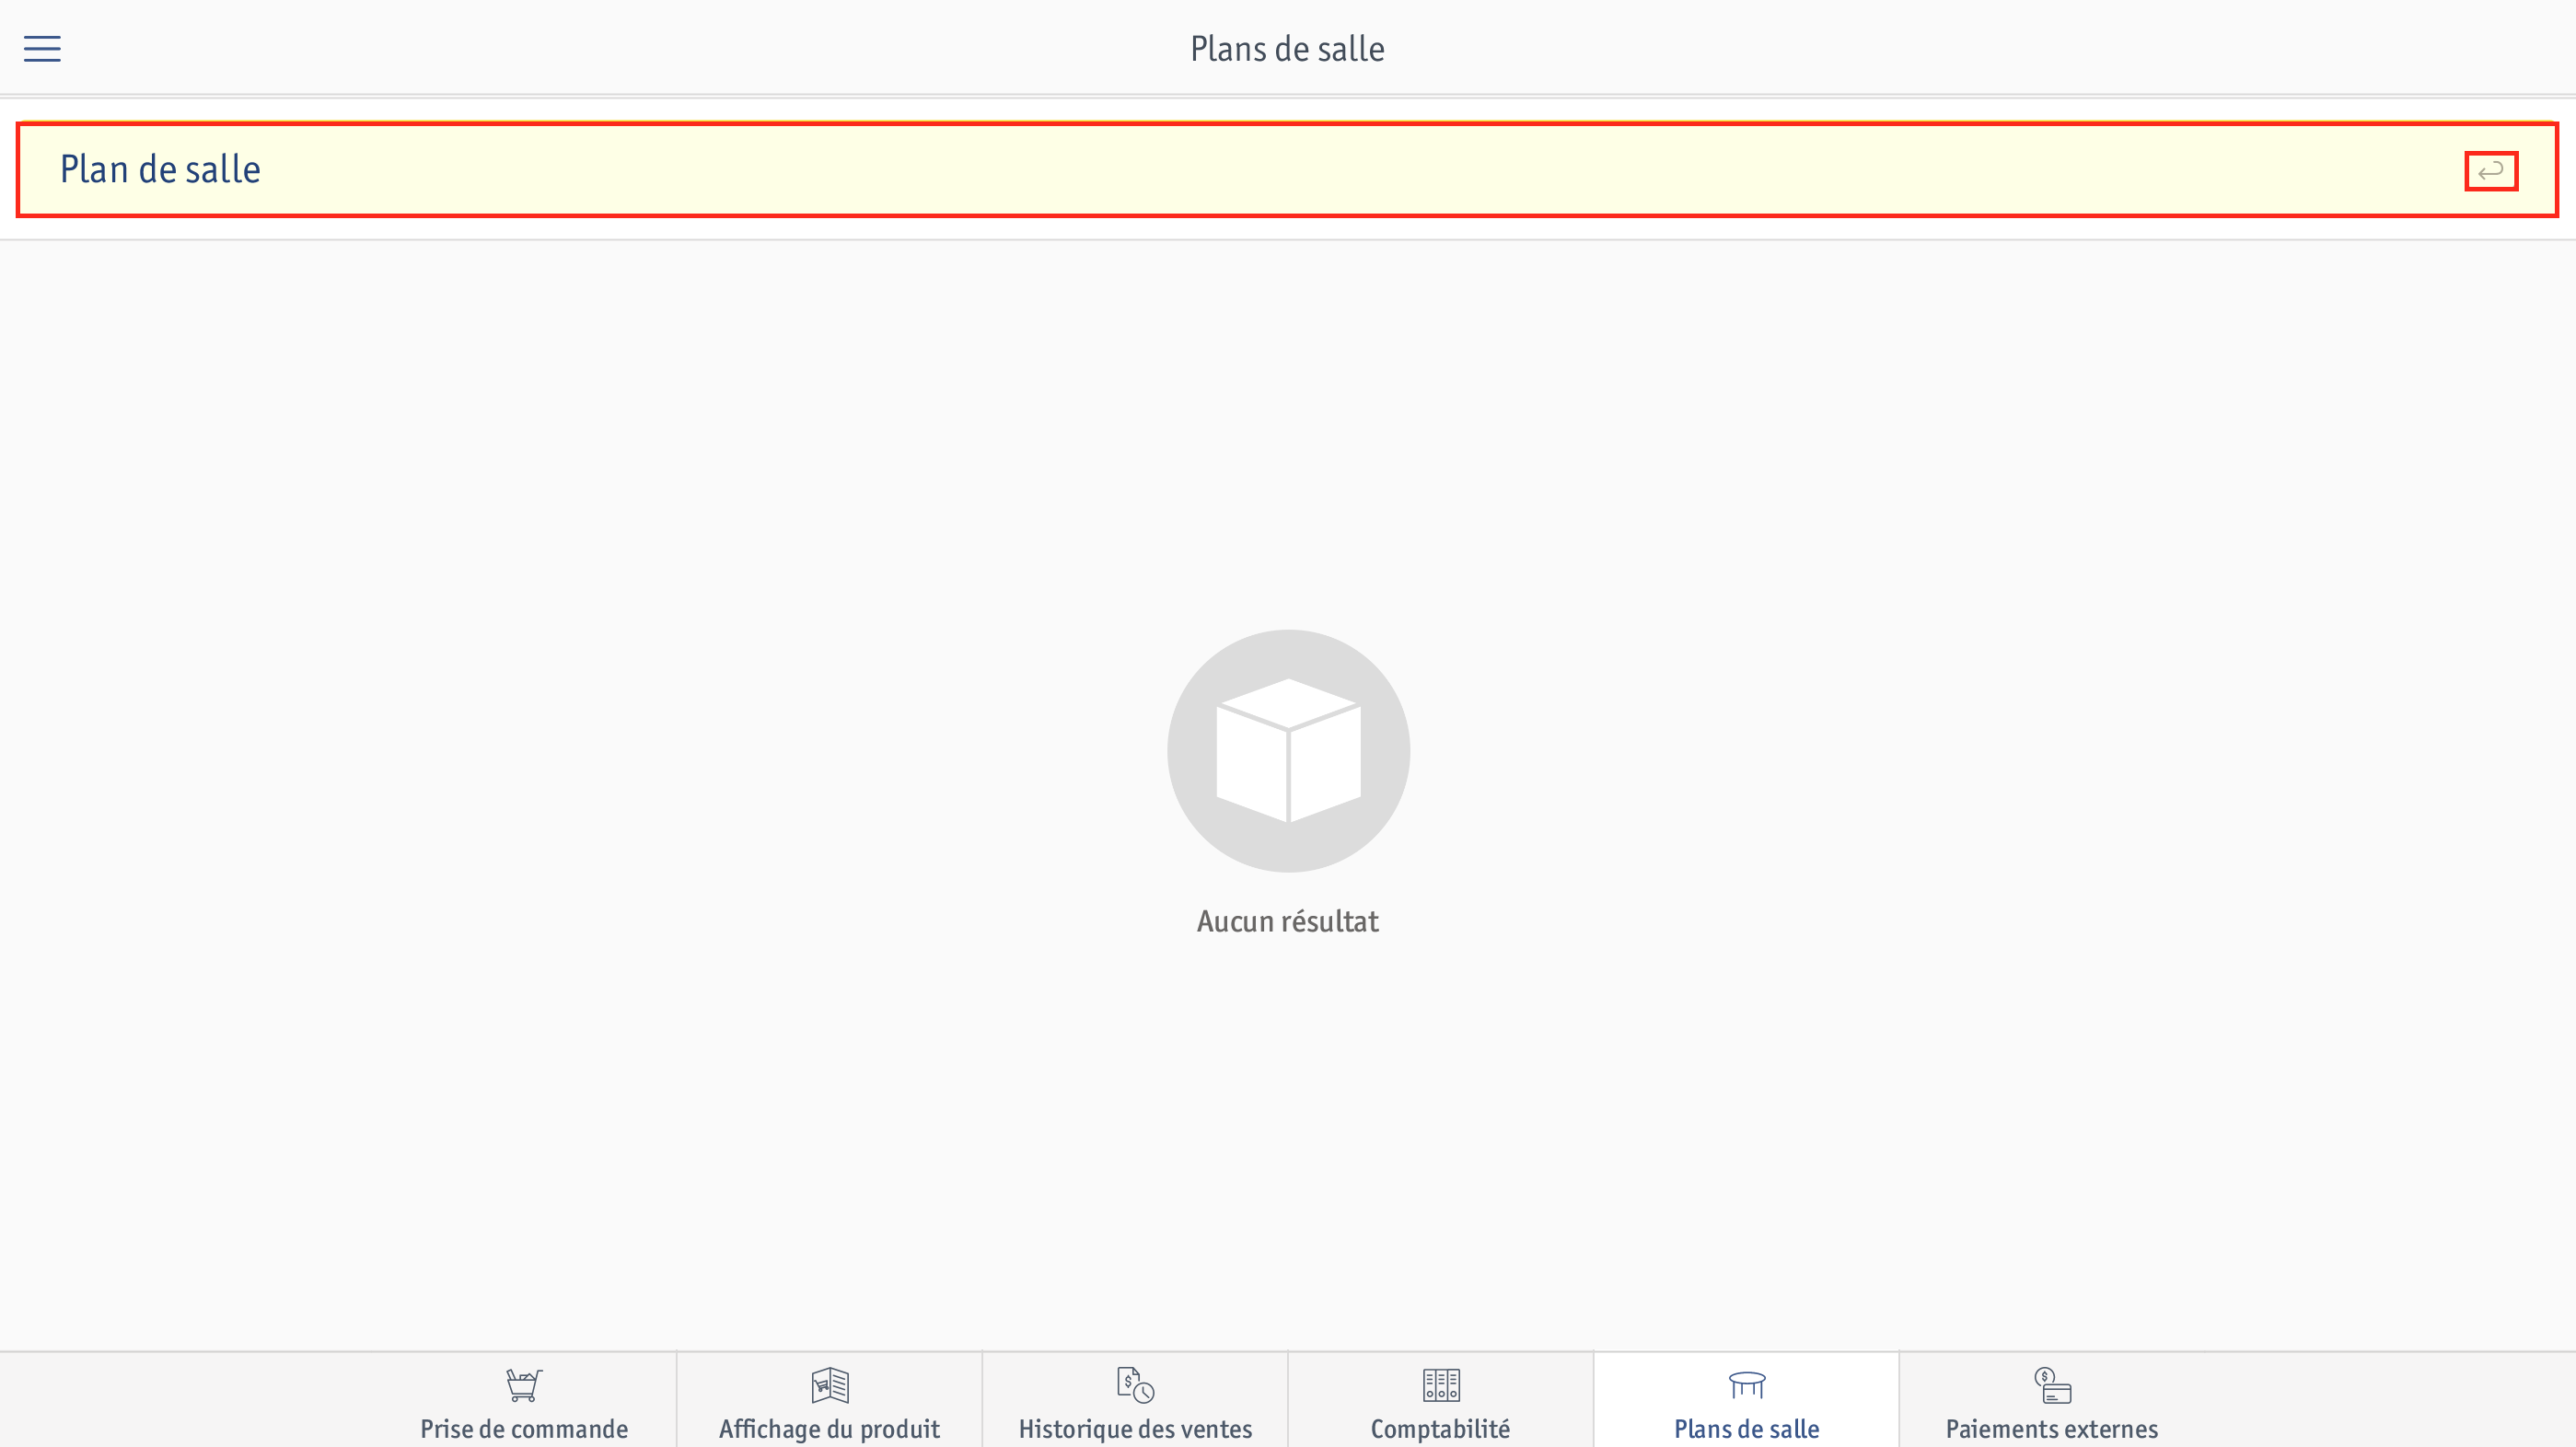The height and width of the screenshot is (1447, 2576).
Task: Open the hamburger menu
Action: 42,48
